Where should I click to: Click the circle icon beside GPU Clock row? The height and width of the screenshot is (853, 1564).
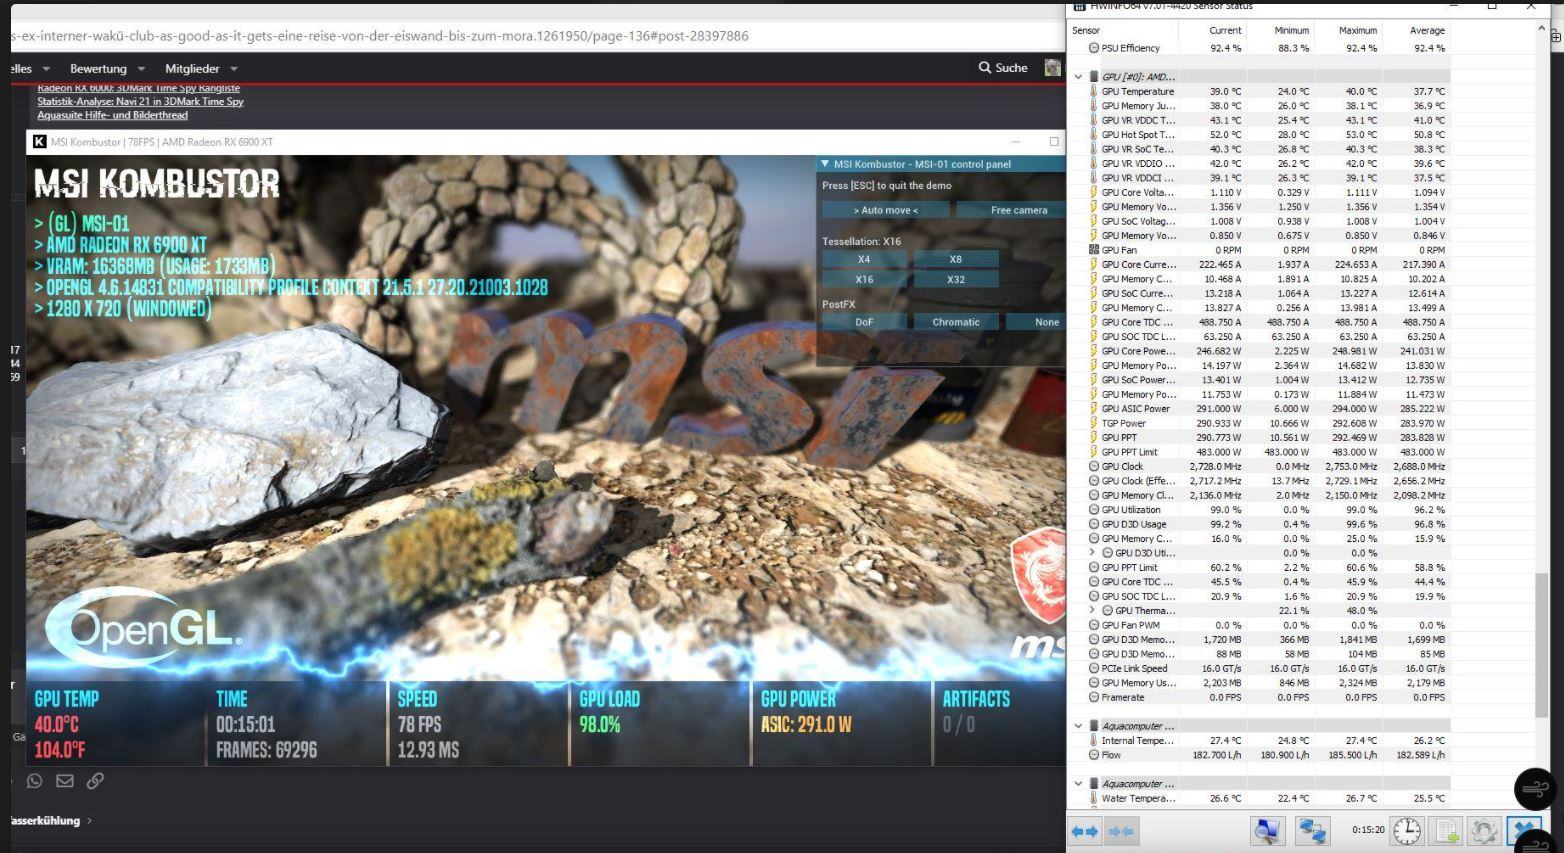coord(1094,466)
